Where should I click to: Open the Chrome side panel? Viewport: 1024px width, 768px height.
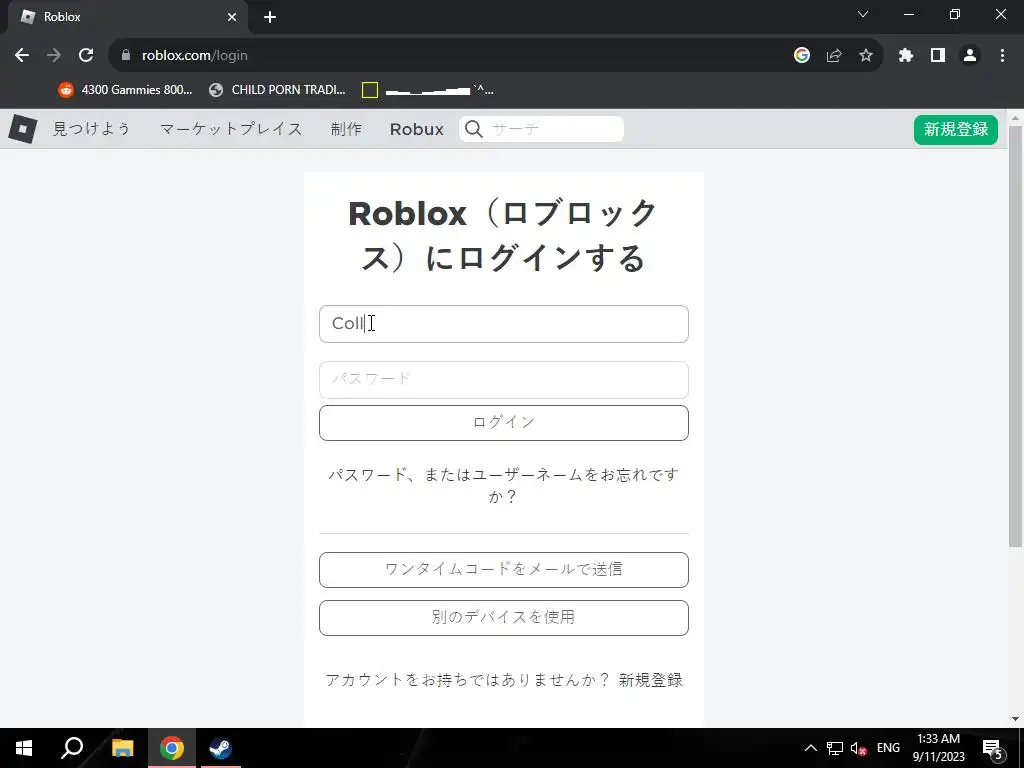pyautogui.click(x=938, y=56)
